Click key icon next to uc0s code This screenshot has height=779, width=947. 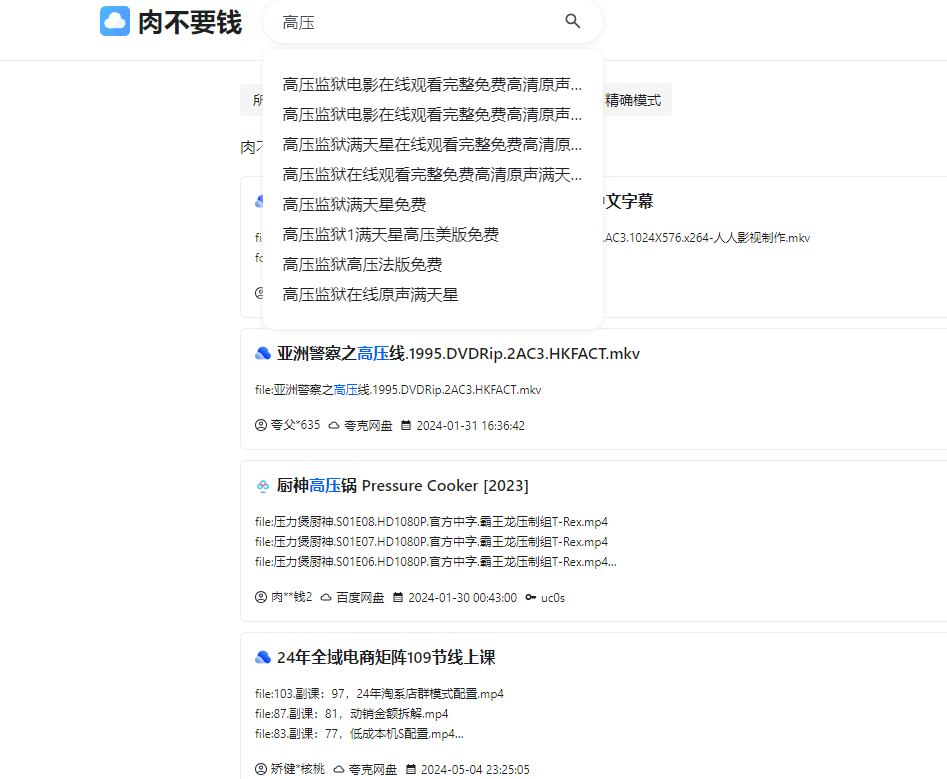pos(530,597)
